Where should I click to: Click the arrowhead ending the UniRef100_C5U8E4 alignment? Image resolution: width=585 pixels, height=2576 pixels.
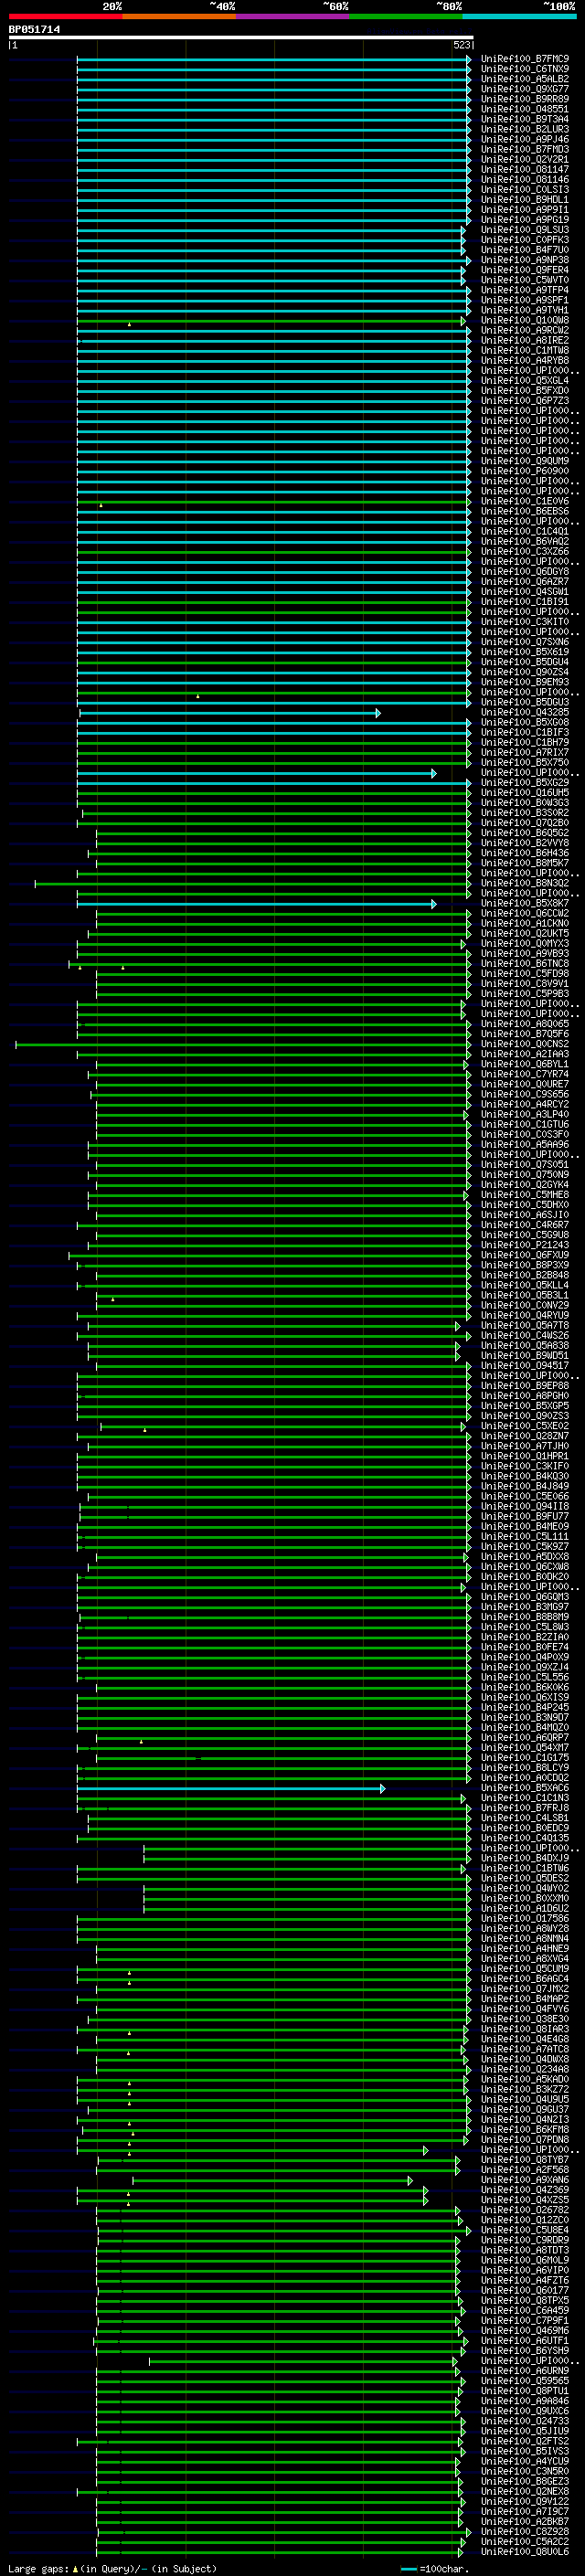pos(468,2231)
